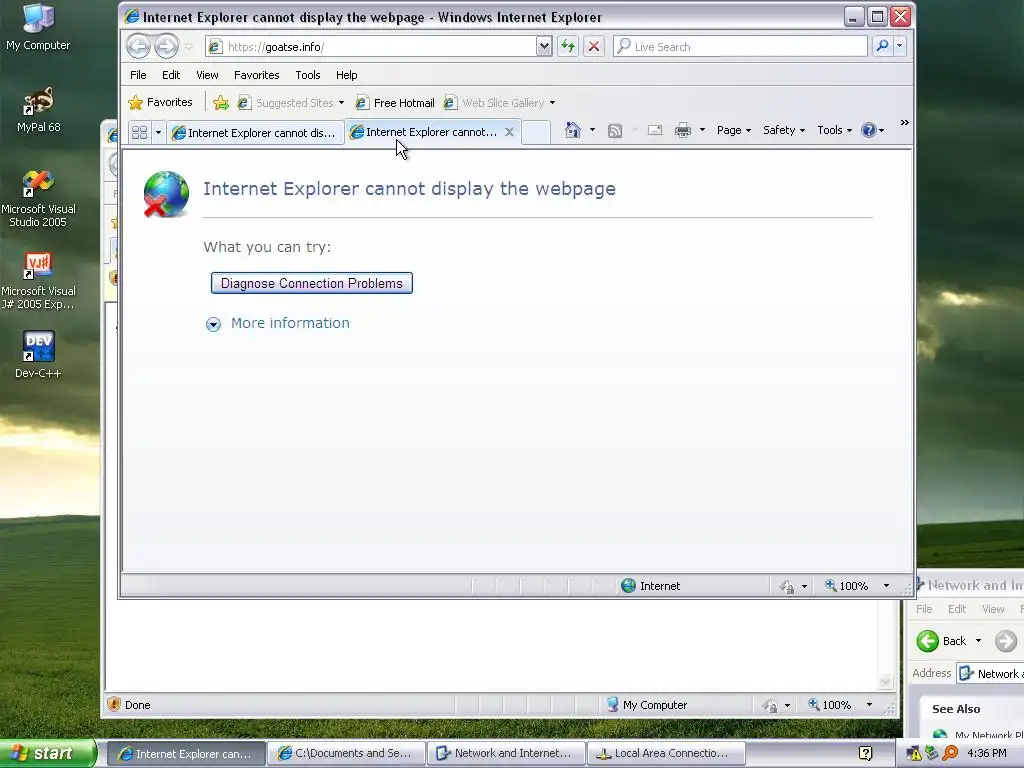Click the Home icon in command bar
The height and width of the screenshot is (768, 1024).
pyautogui.click(x=573, y=130)
